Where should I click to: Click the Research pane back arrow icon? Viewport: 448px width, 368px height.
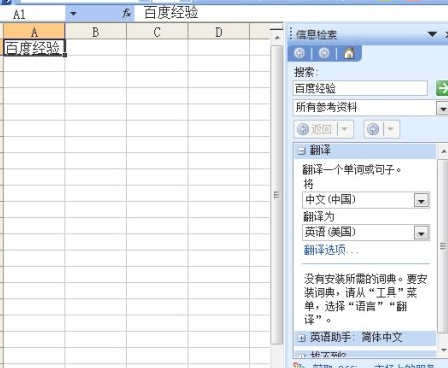click(x=300, y=53)
